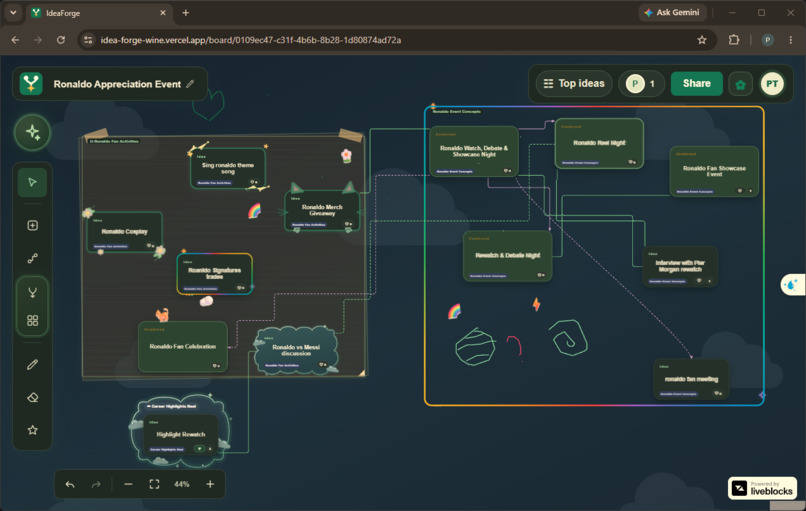Open Chrome three-dot menu

click(x=791, y=40)
